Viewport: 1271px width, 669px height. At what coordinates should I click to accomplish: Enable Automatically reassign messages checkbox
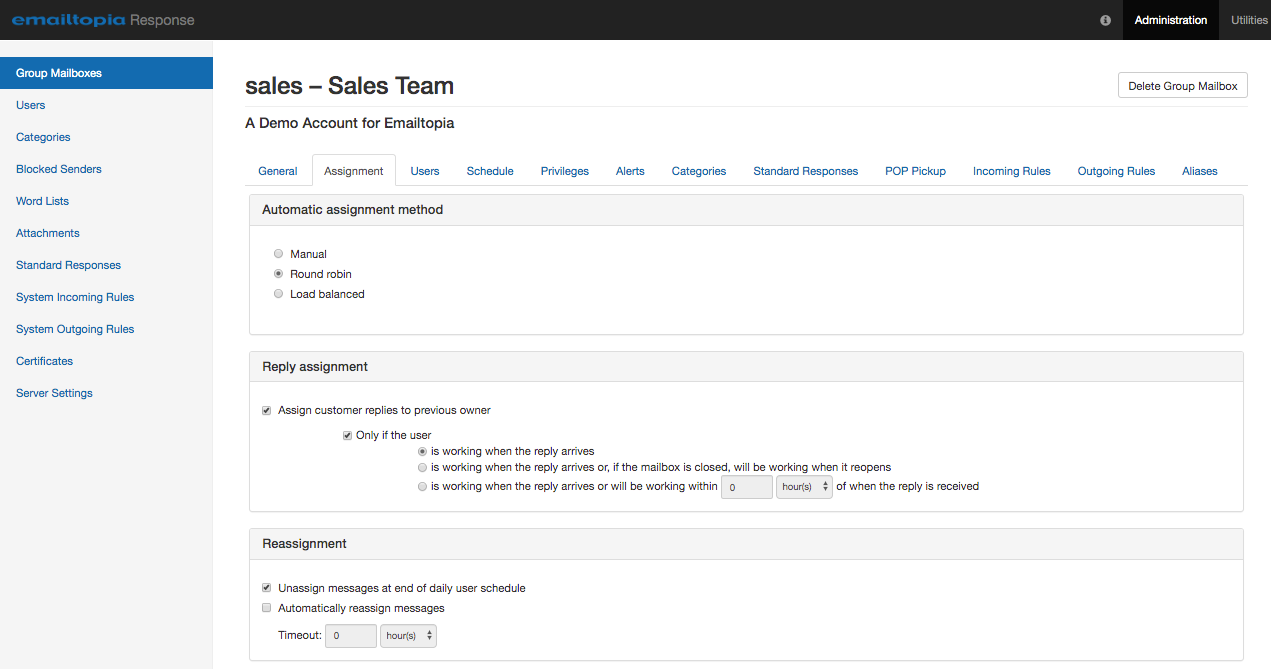click(267, 608)
